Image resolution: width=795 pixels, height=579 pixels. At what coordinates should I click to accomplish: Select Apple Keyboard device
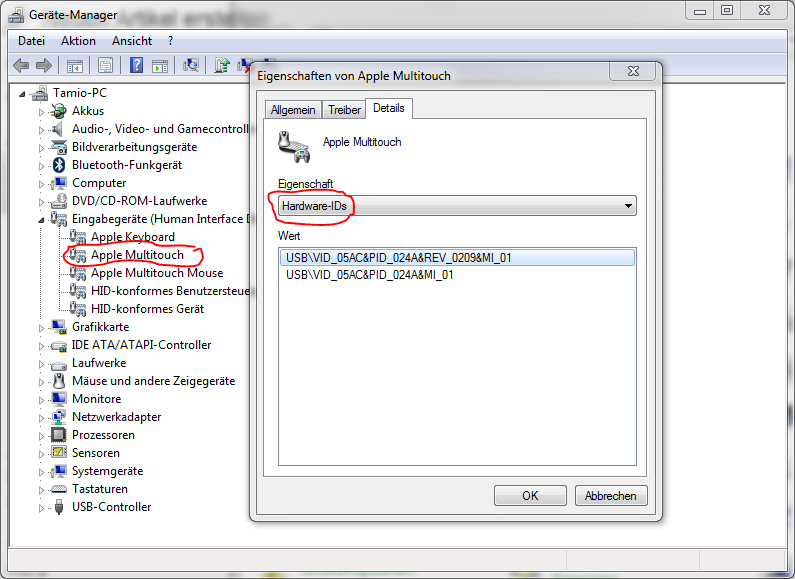click(133, 237)
